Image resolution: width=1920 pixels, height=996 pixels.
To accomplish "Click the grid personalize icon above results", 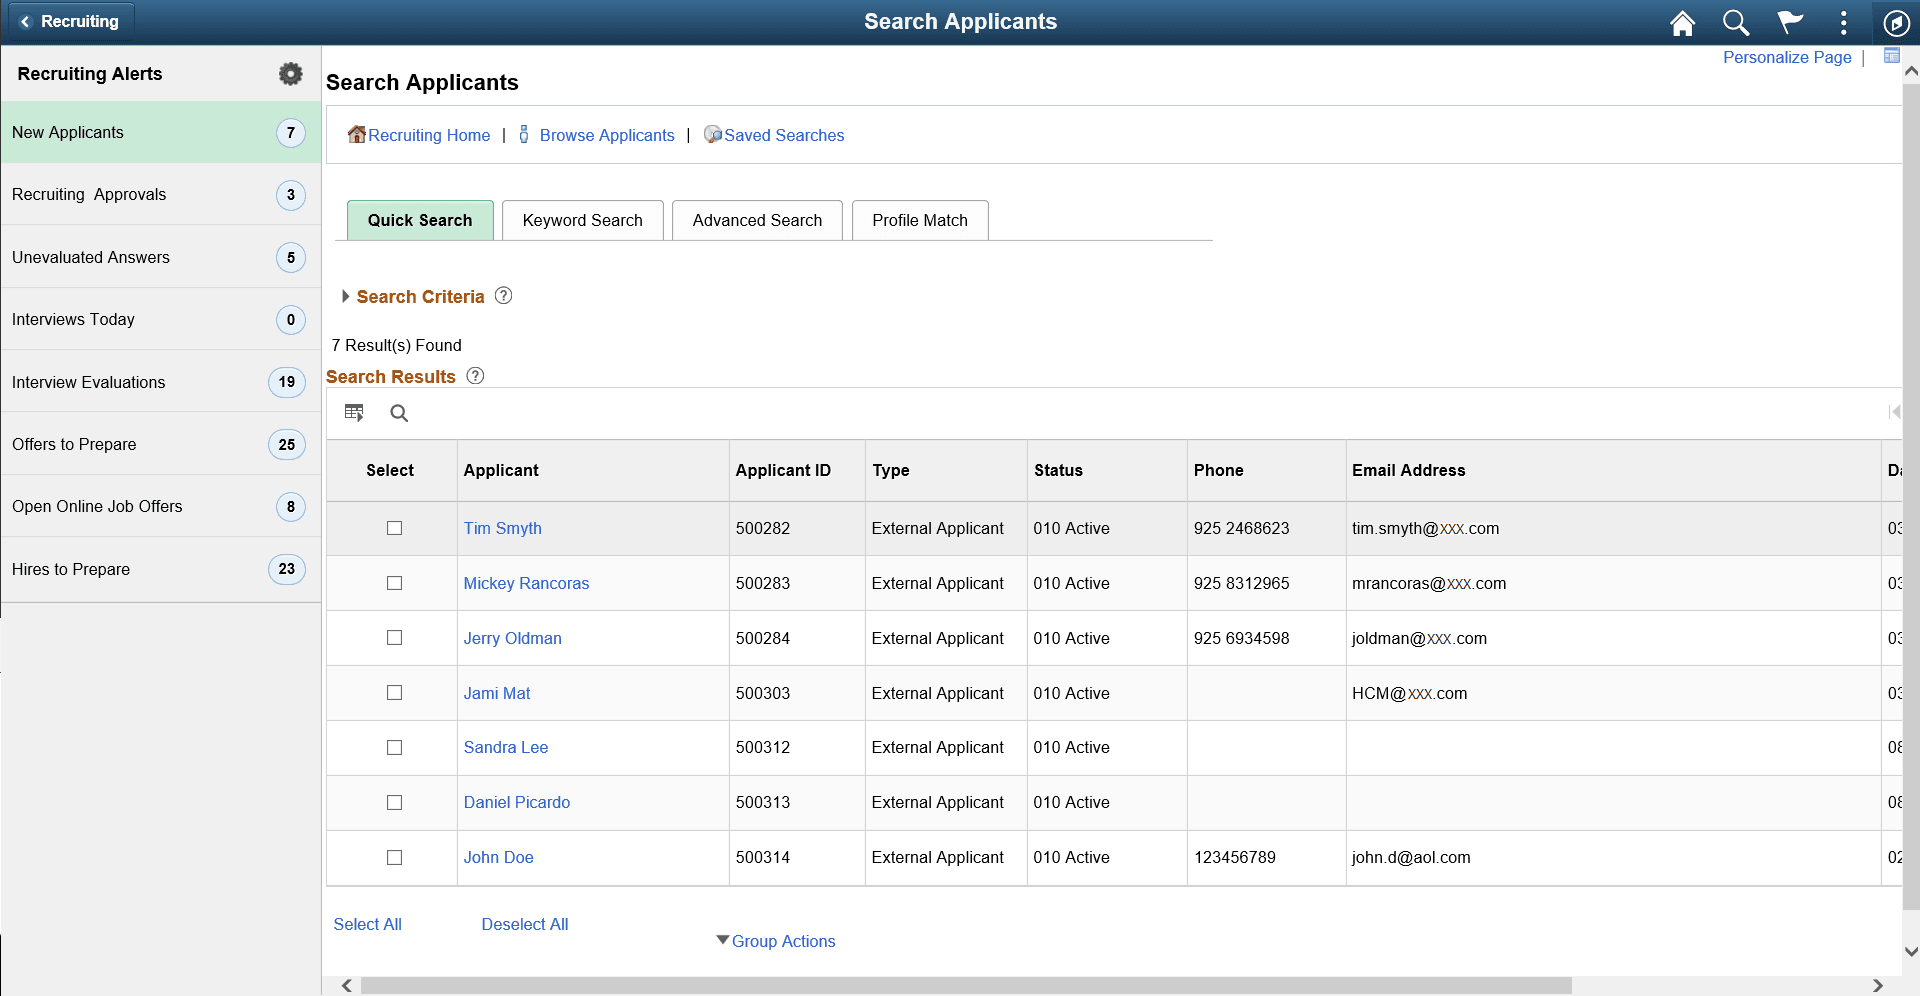I will point(354,413).
